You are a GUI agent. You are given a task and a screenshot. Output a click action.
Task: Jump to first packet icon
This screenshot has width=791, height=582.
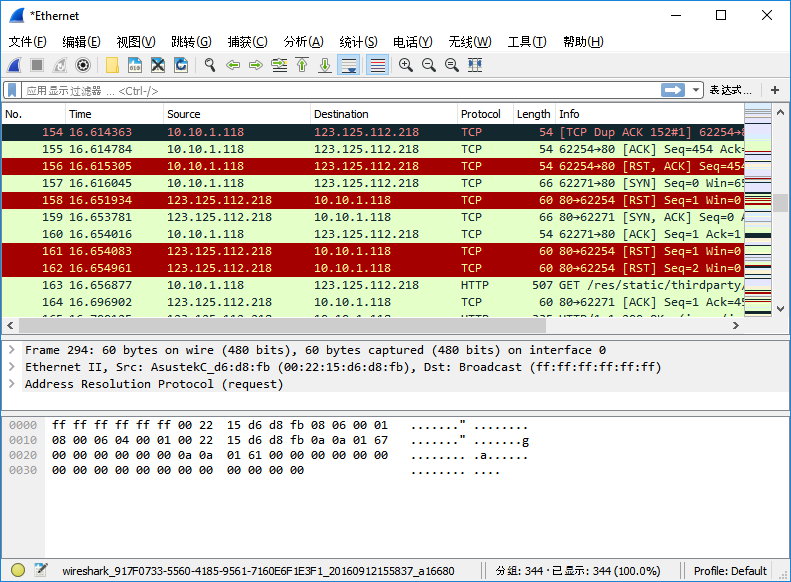302,65
